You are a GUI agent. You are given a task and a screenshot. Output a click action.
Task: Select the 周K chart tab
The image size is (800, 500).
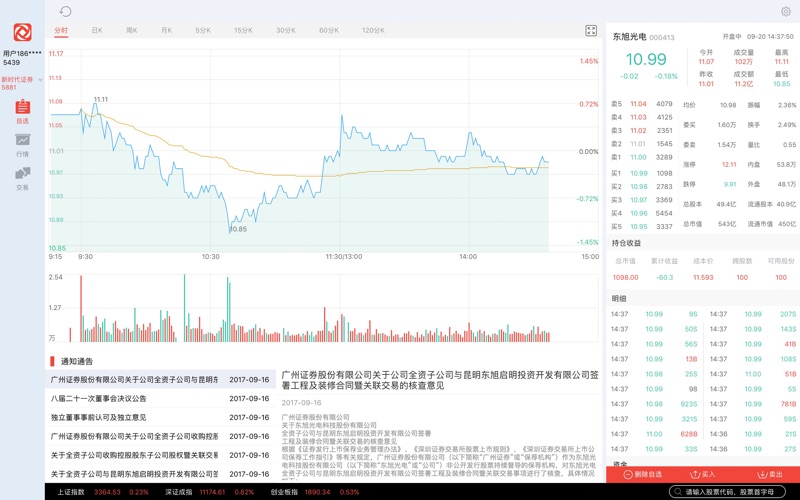pos(131,31)
